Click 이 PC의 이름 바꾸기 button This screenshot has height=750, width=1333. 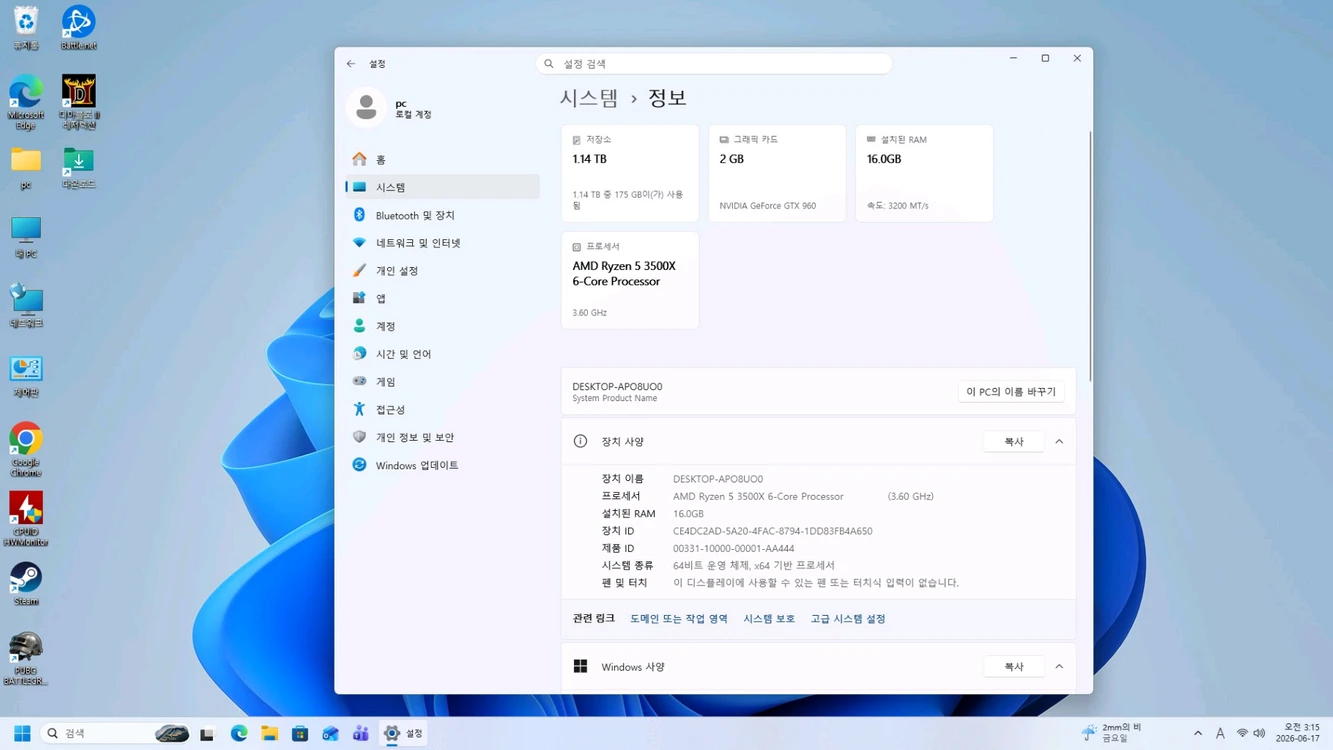coord(1011,392)
